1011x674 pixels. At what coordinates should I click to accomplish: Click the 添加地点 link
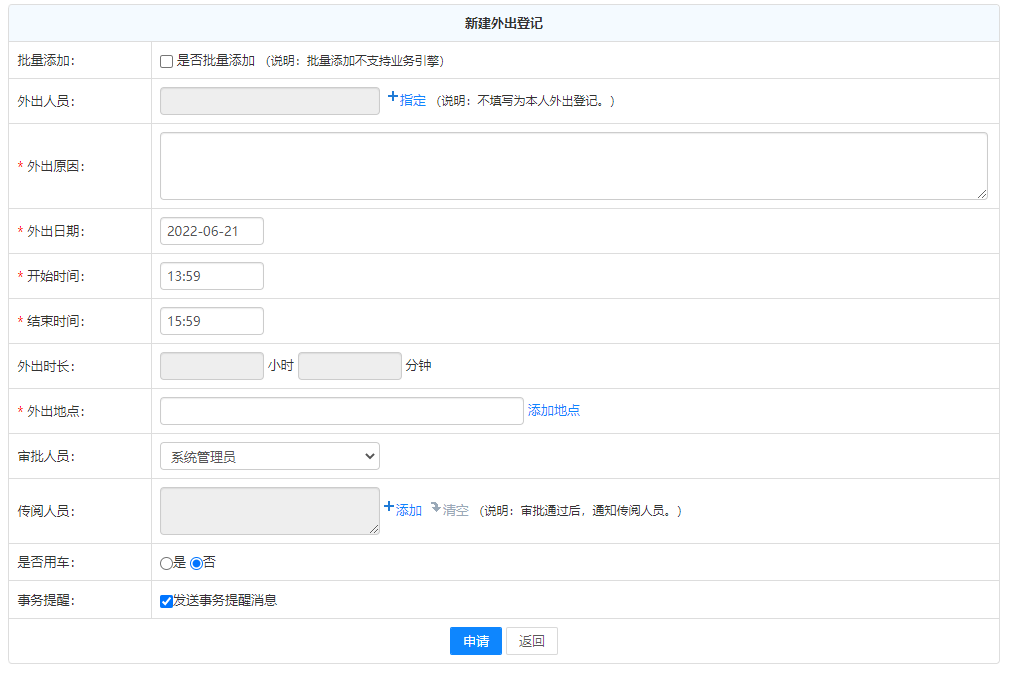pyautogui.click(x=554, y=411)
